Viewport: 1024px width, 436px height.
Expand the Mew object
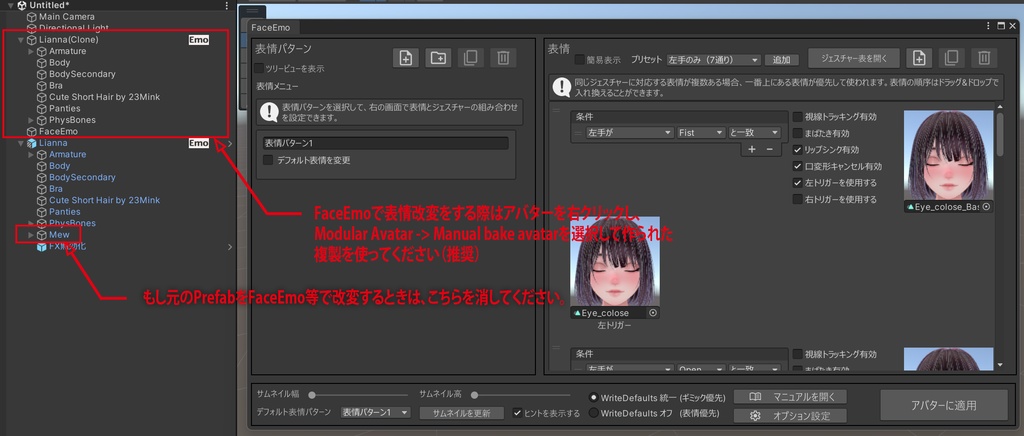click(x=31, y=234)
